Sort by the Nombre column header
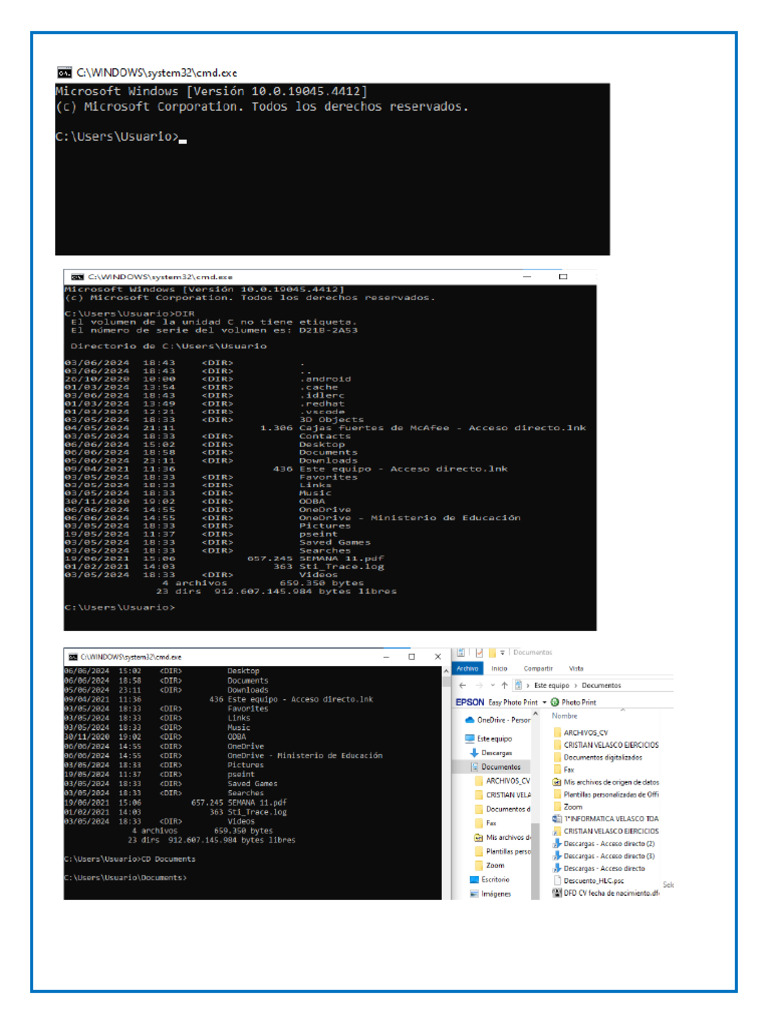 [x=564, y=716]
